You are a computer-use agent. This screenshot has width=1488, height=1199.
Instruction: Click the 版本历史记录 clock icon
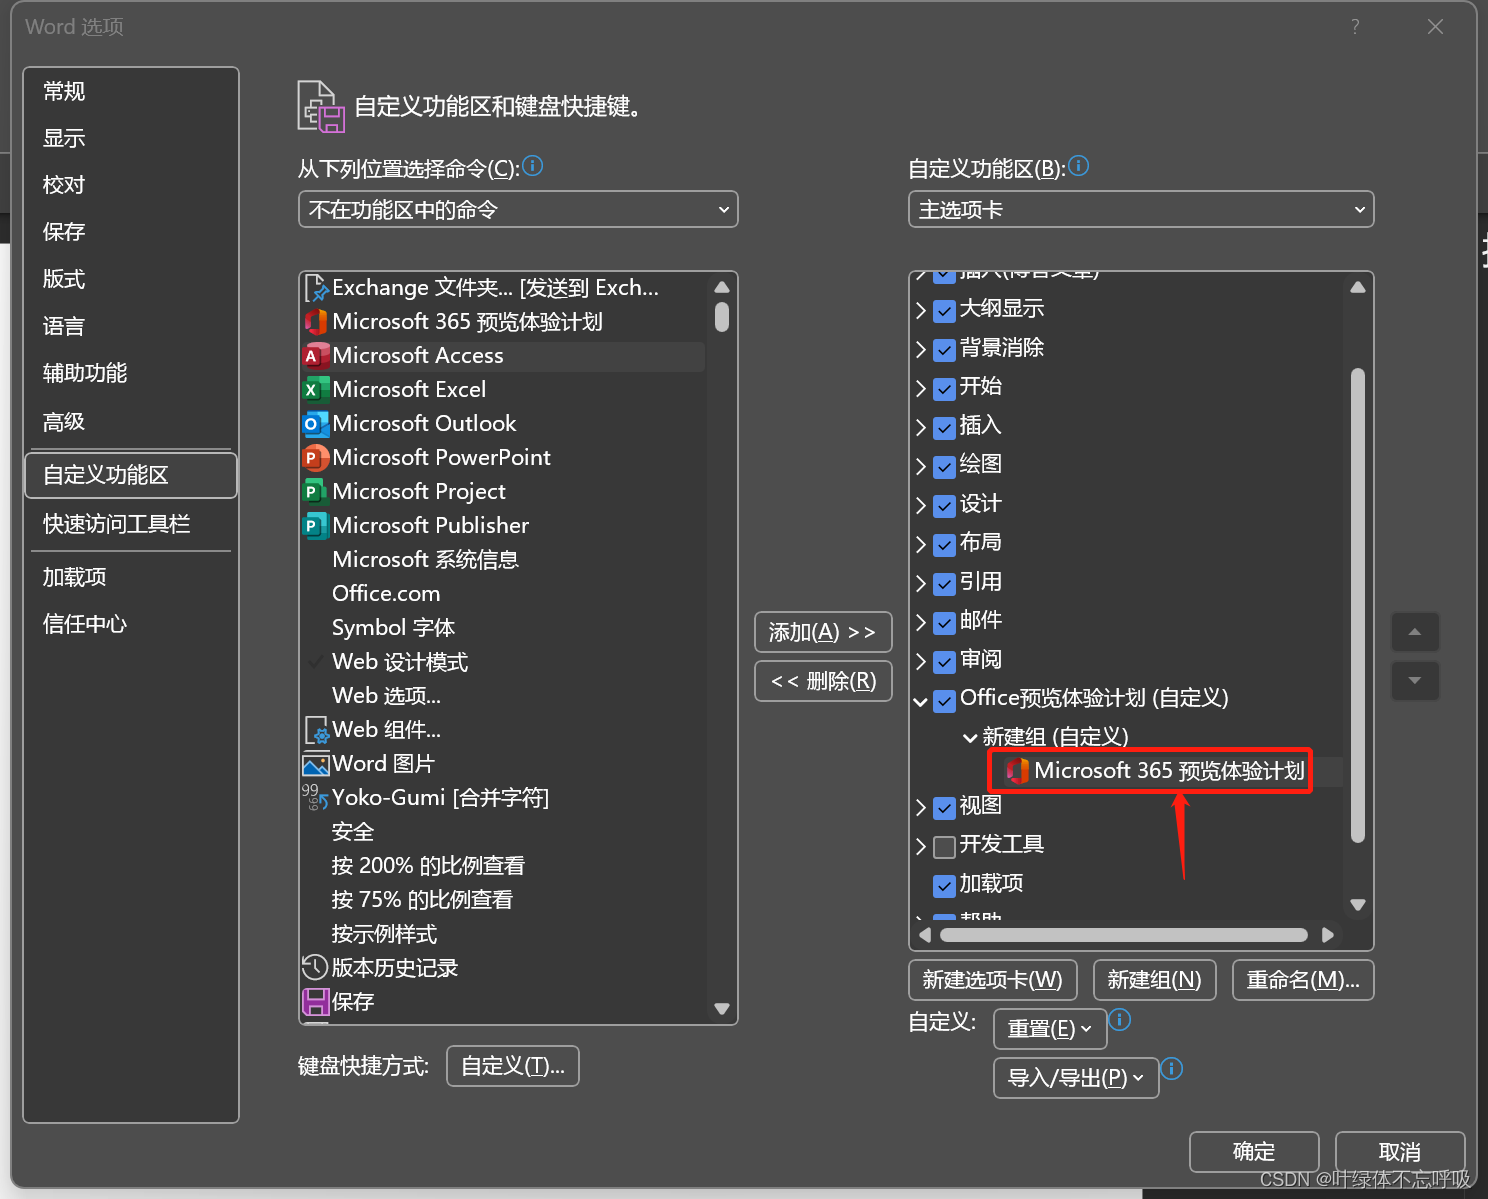point(315,968)
